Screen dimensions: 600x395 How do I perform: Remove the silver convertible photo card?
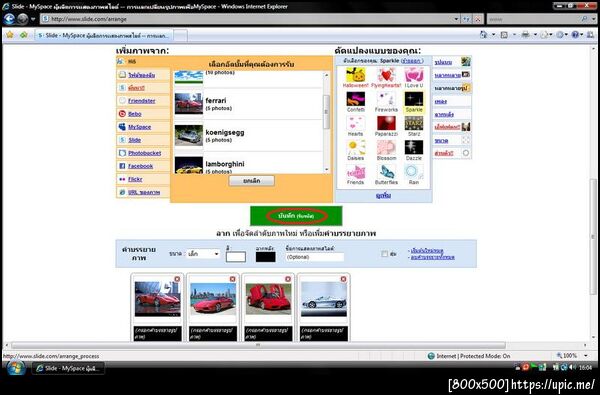[343, 279]
